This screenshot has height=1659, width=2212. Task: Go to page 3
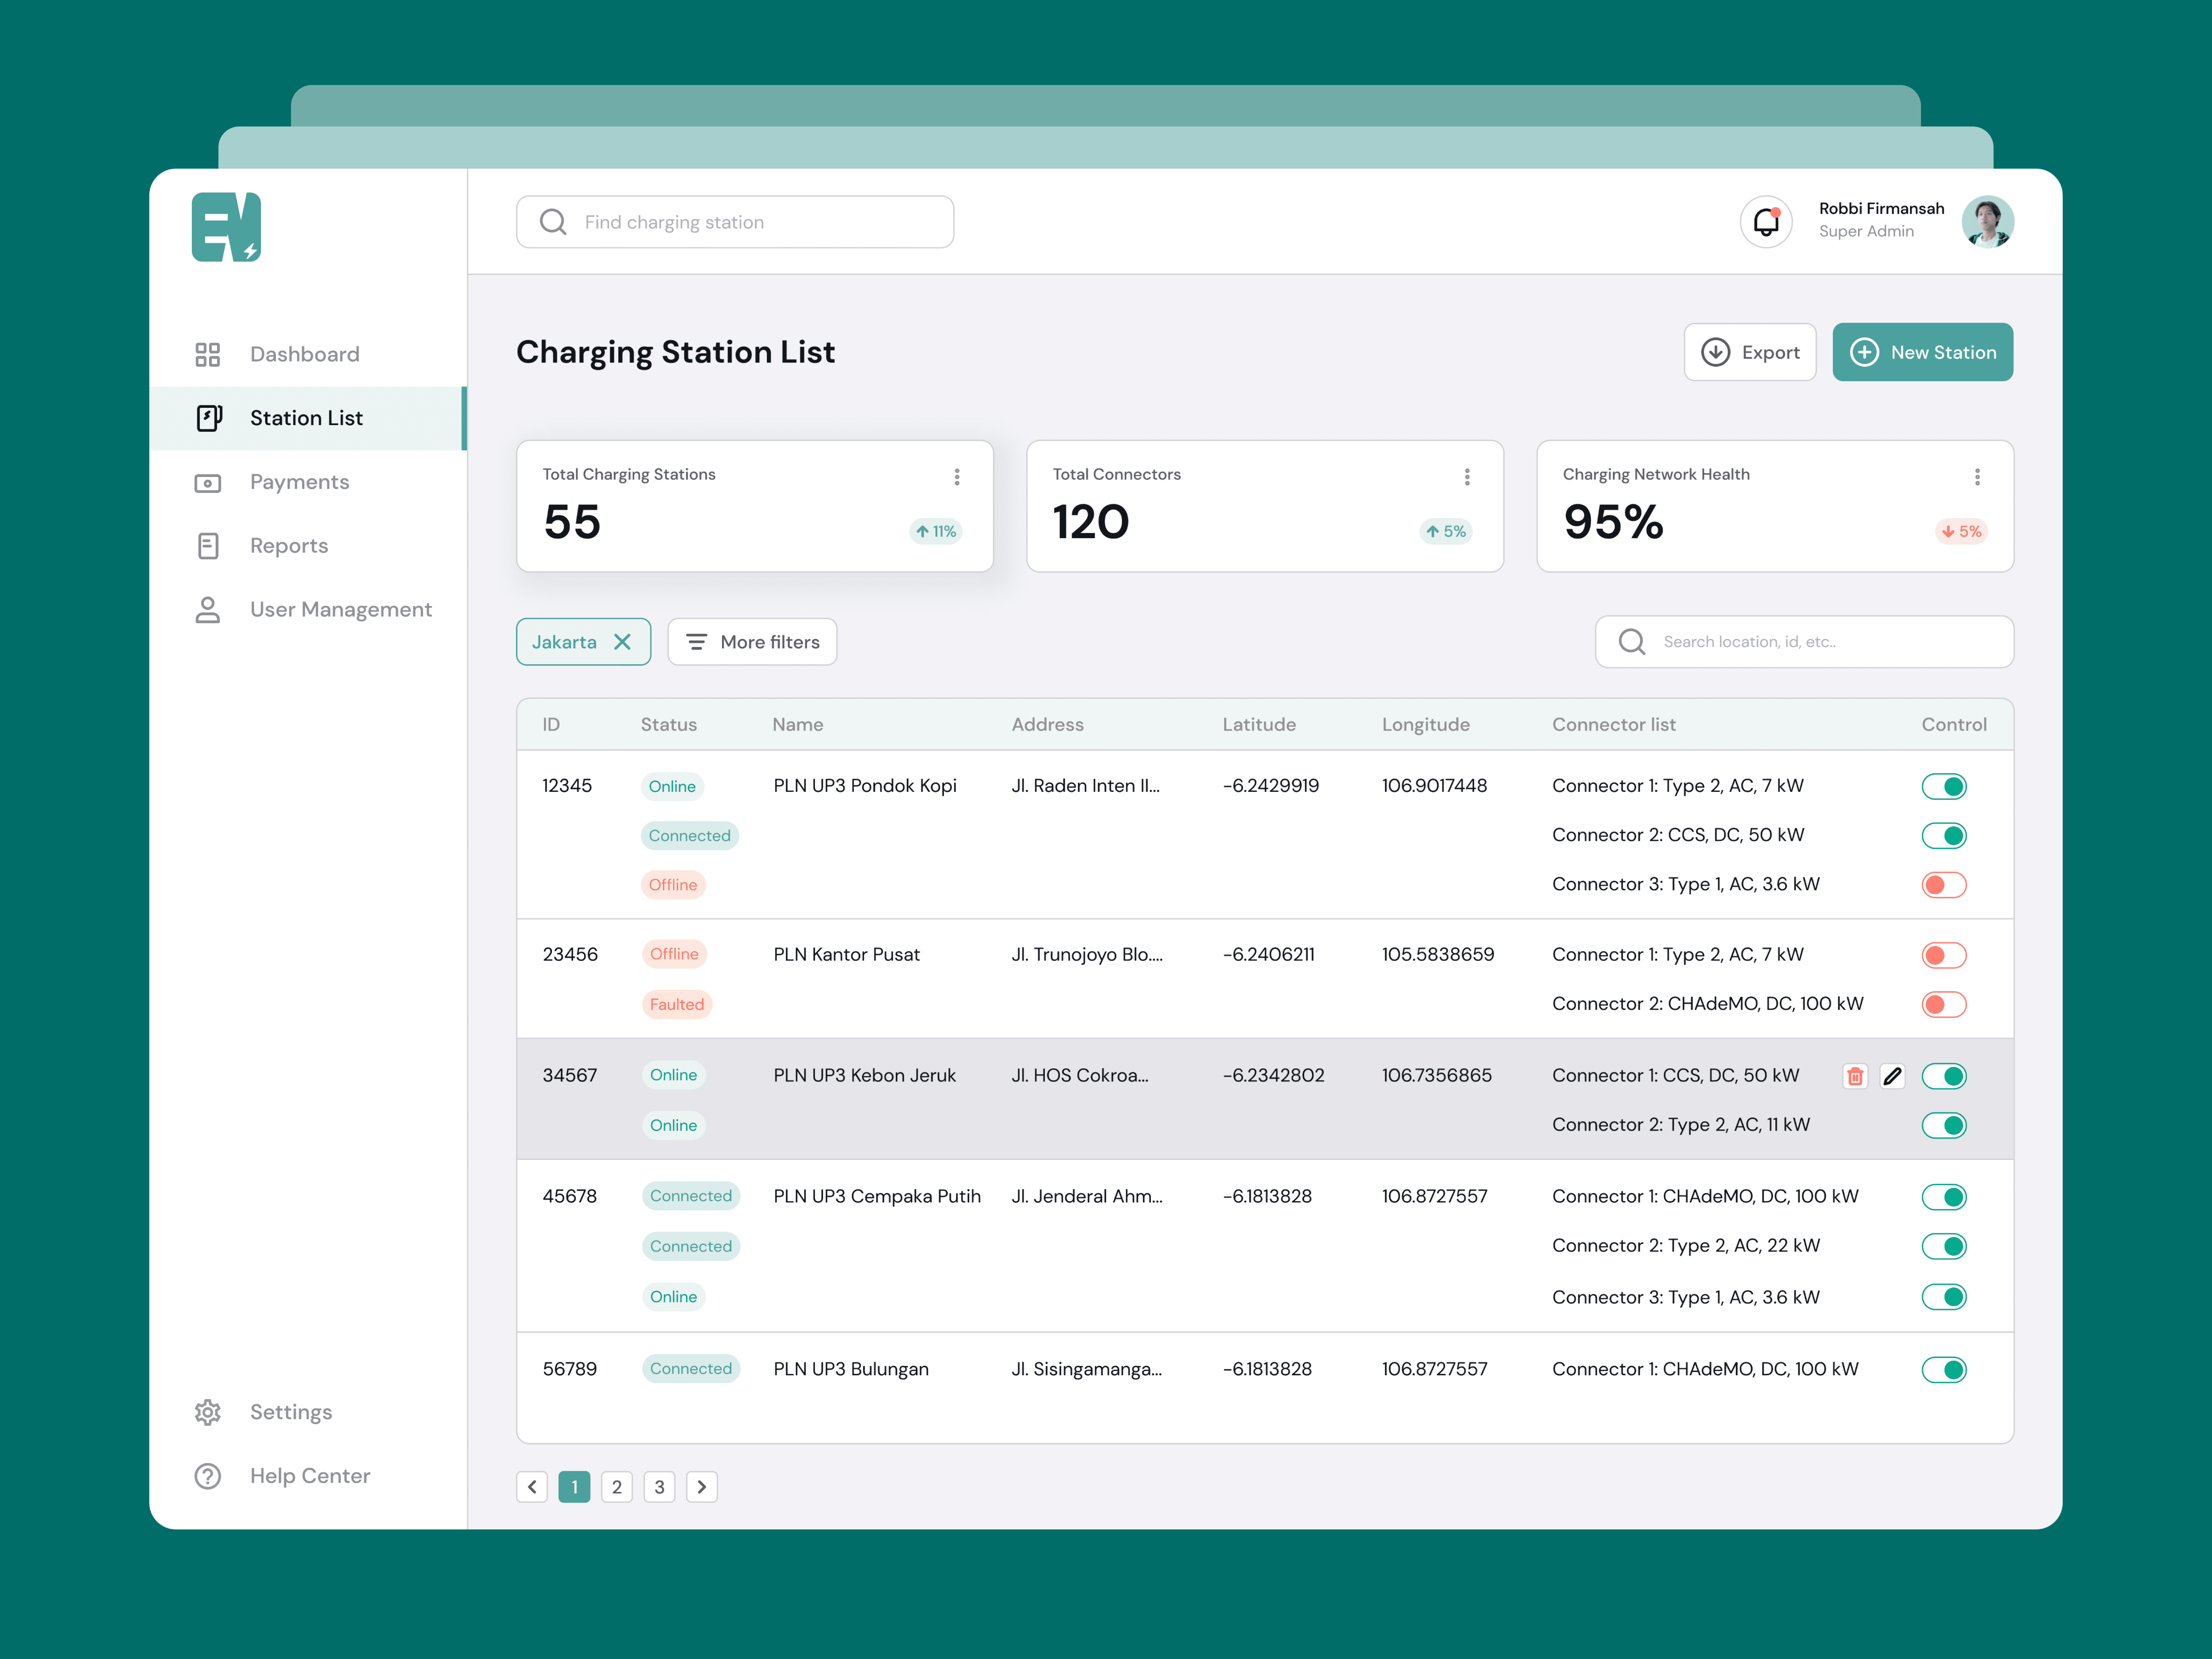[659, 1487]
